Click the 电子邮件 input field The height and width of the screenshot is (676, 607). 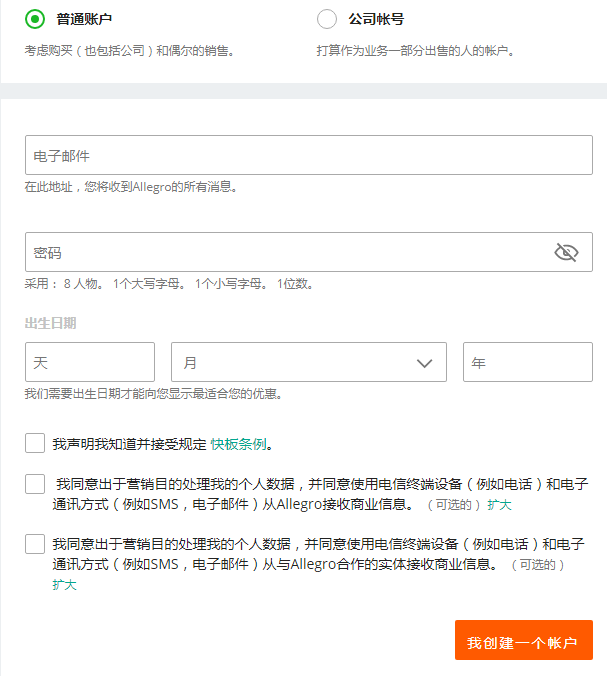pyautogui.click(x=308, y=156)
